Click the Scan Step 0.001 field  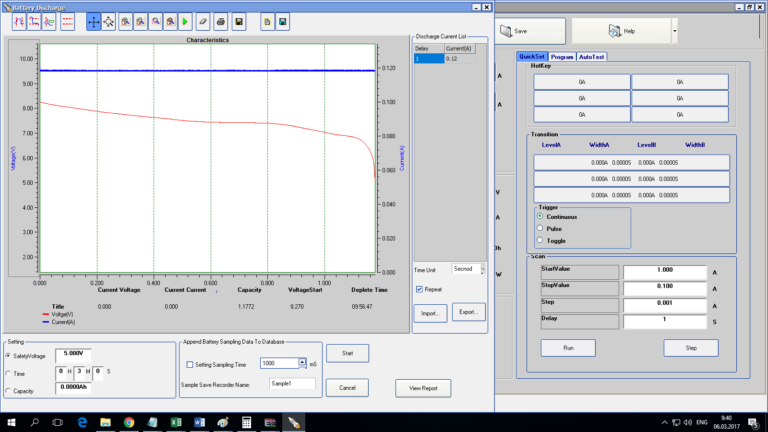(x=665, y=305)
